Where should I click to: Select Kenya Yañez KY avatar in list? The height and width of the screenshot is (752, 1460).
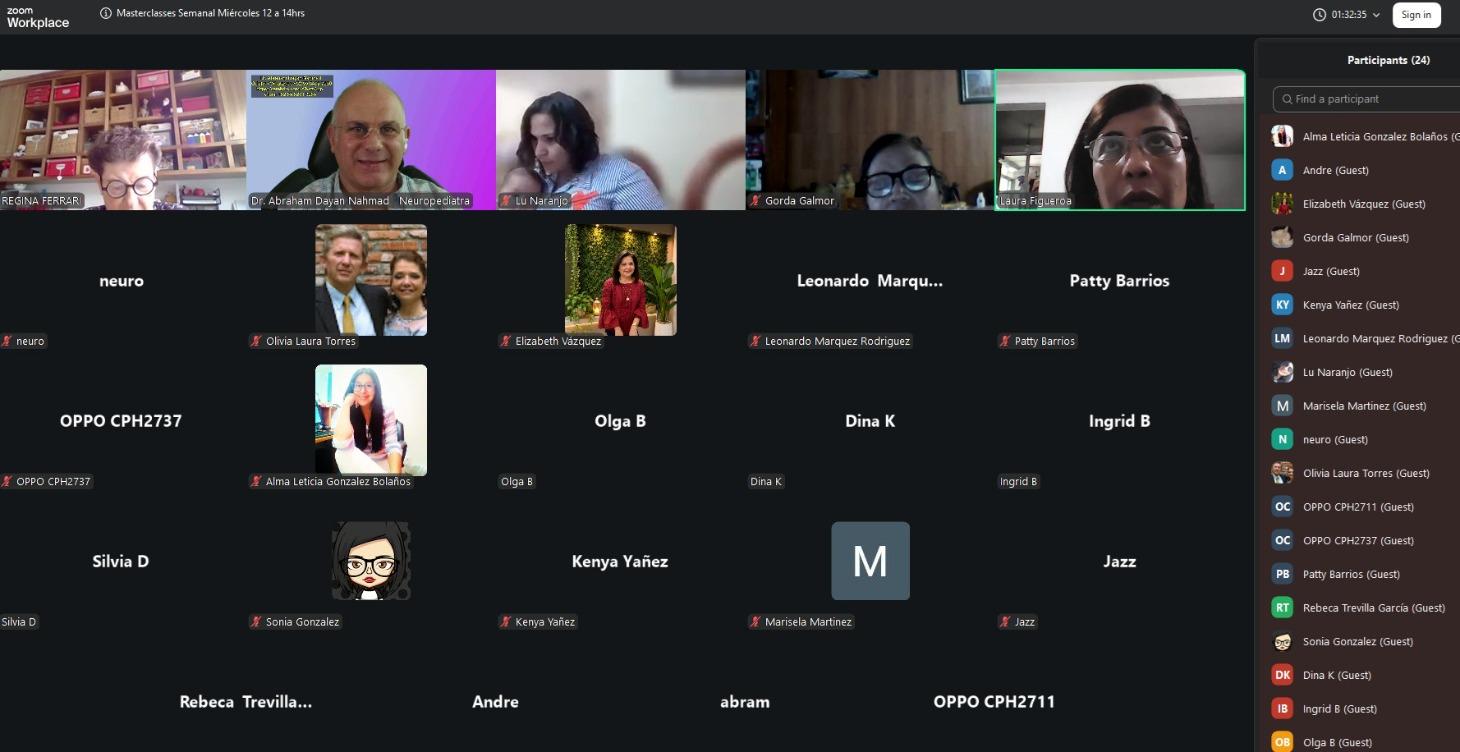coord(1282,305)
